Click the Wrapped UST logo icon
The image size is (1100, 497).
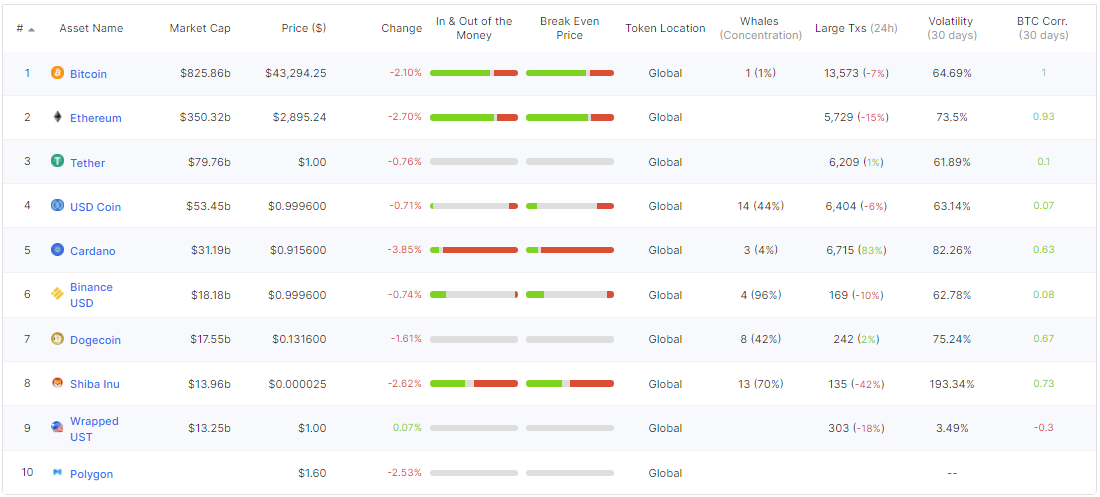57,427
